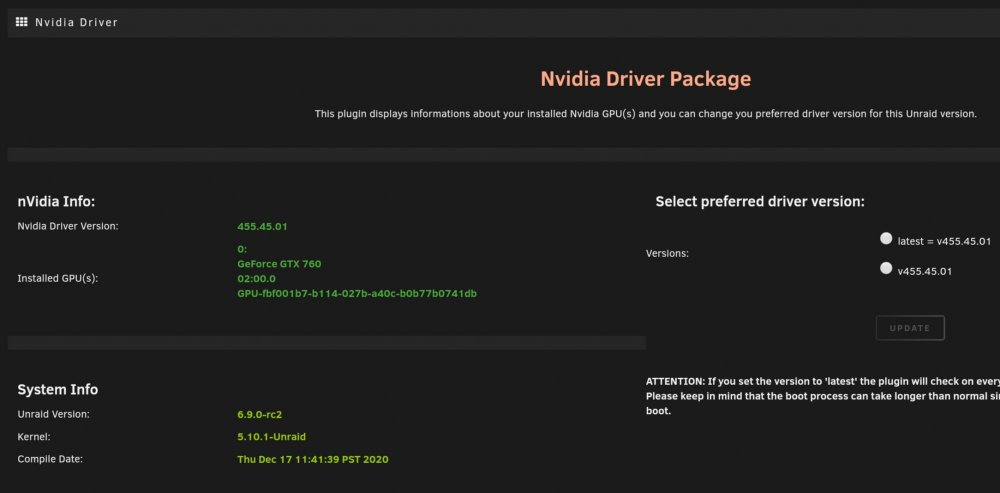
Task: Click the 'Nvidia Driver' header title
Action: pyautogui.click(x=77, y=22)
